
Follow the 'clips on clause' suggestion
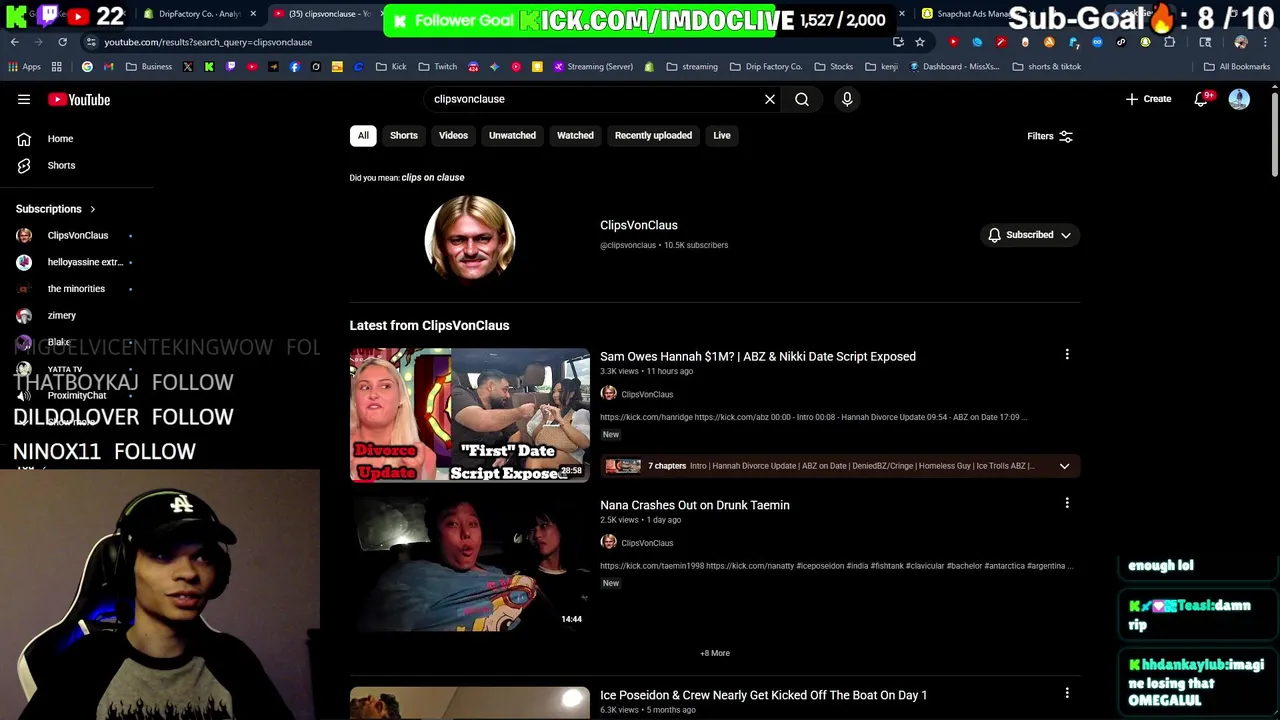433,177
